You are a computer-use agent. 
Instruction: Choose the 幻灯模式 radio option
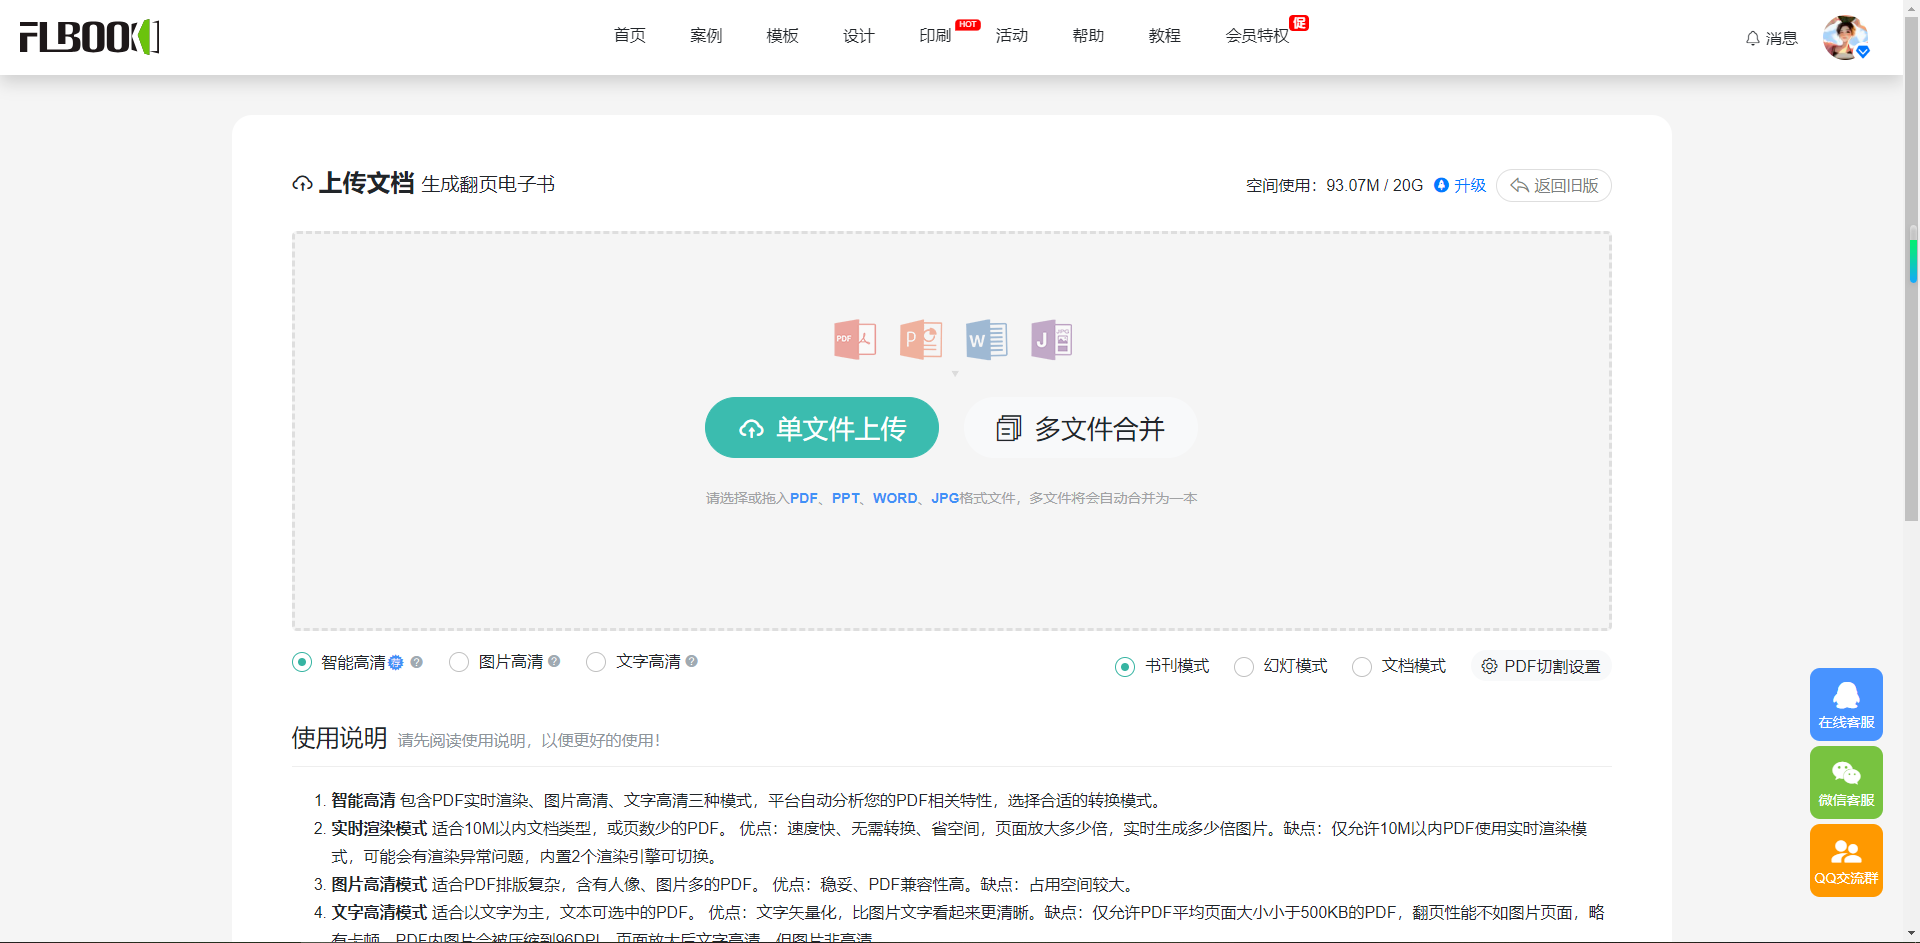[x=1244, y=667]
